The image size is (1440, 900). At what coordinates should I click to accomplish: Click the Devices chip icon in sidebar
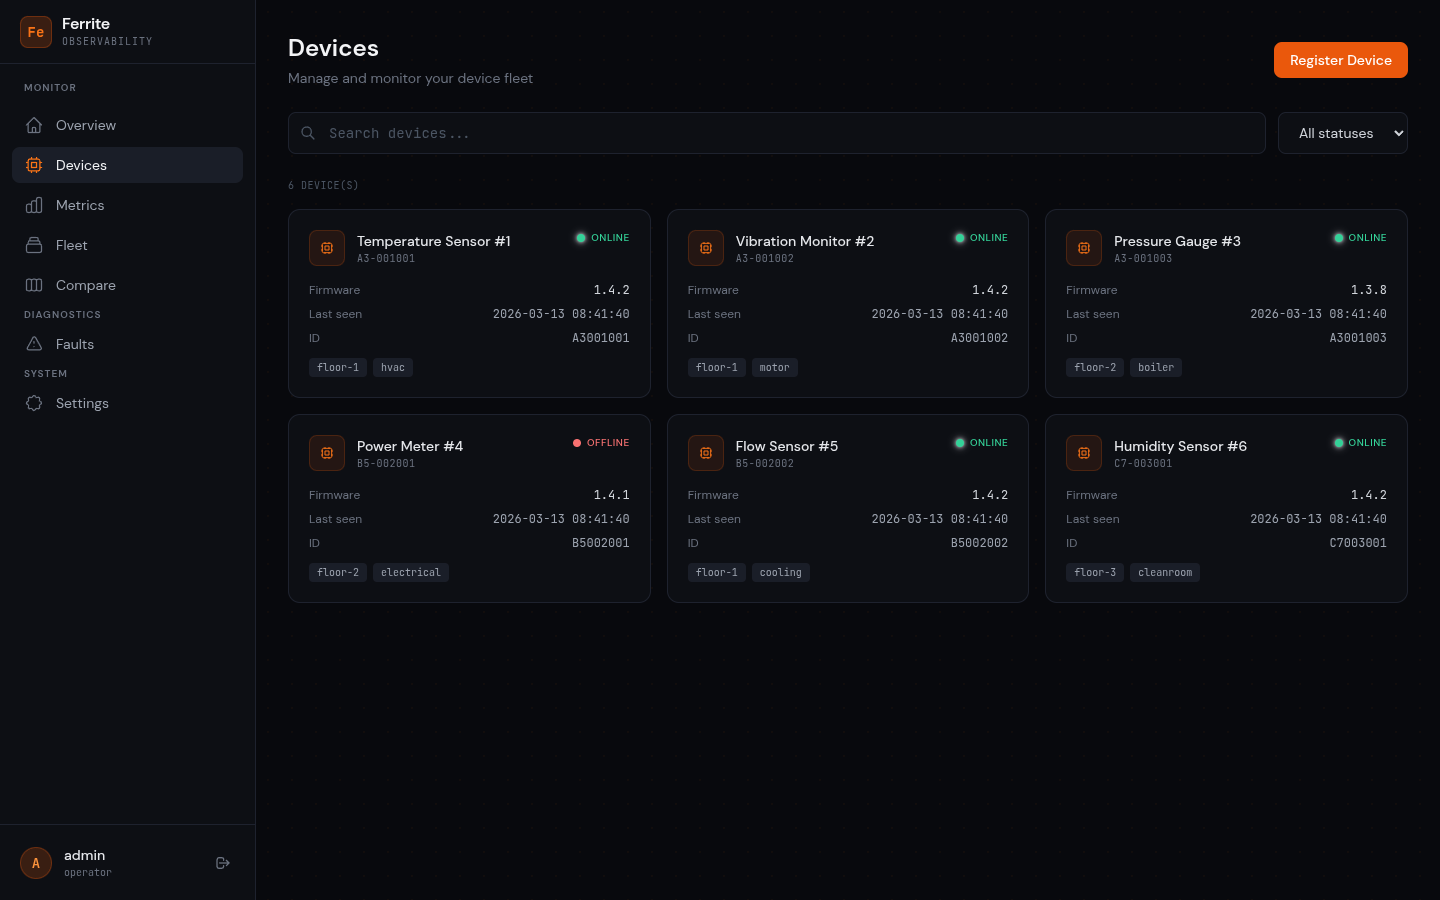(34, 165)
